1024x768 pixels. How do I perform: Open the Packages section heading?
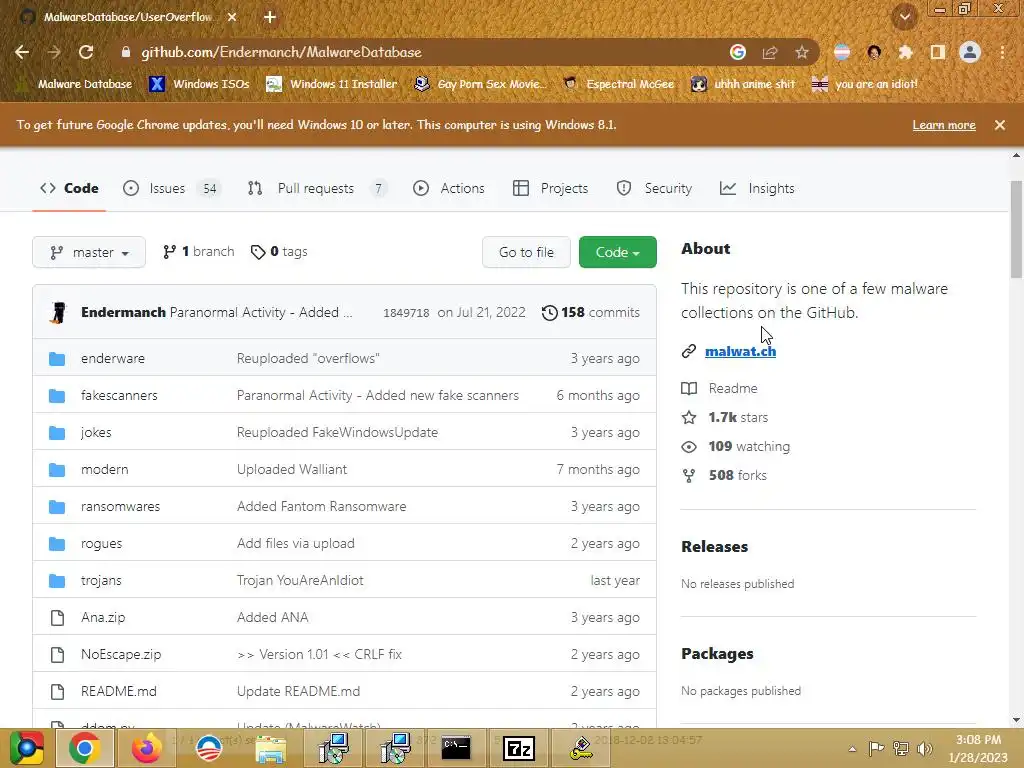click(717, 654)
